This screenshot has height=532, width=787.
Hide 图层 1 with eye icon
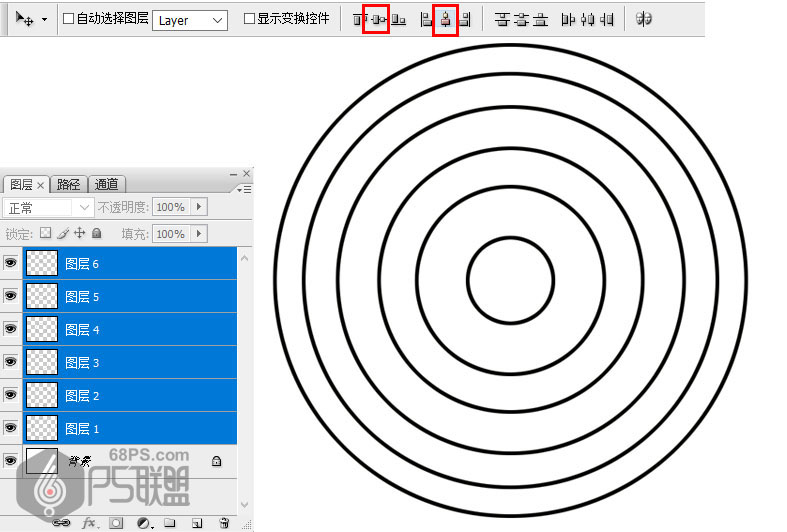11,428
